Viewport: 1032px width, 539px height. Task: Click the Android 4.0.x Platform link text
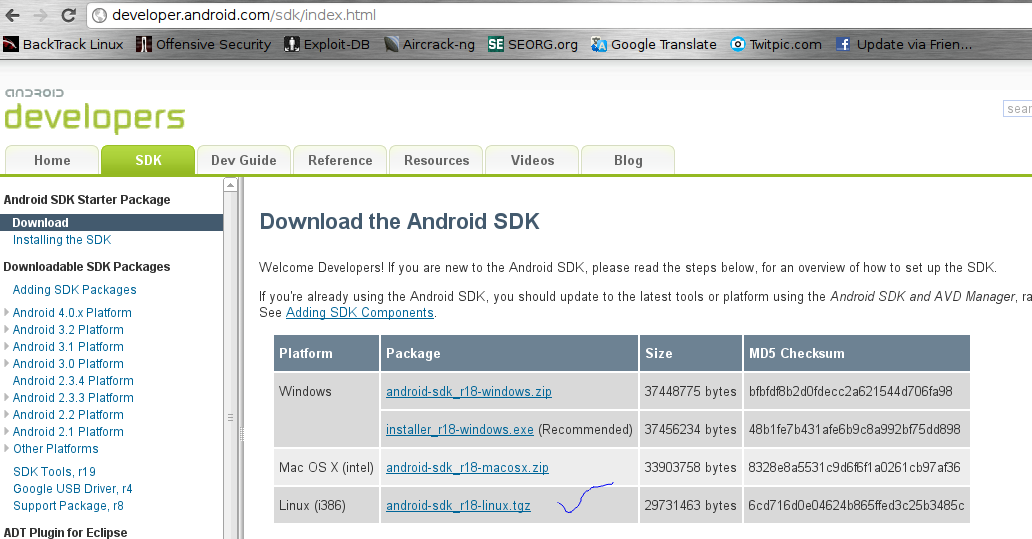coord(72,313)
